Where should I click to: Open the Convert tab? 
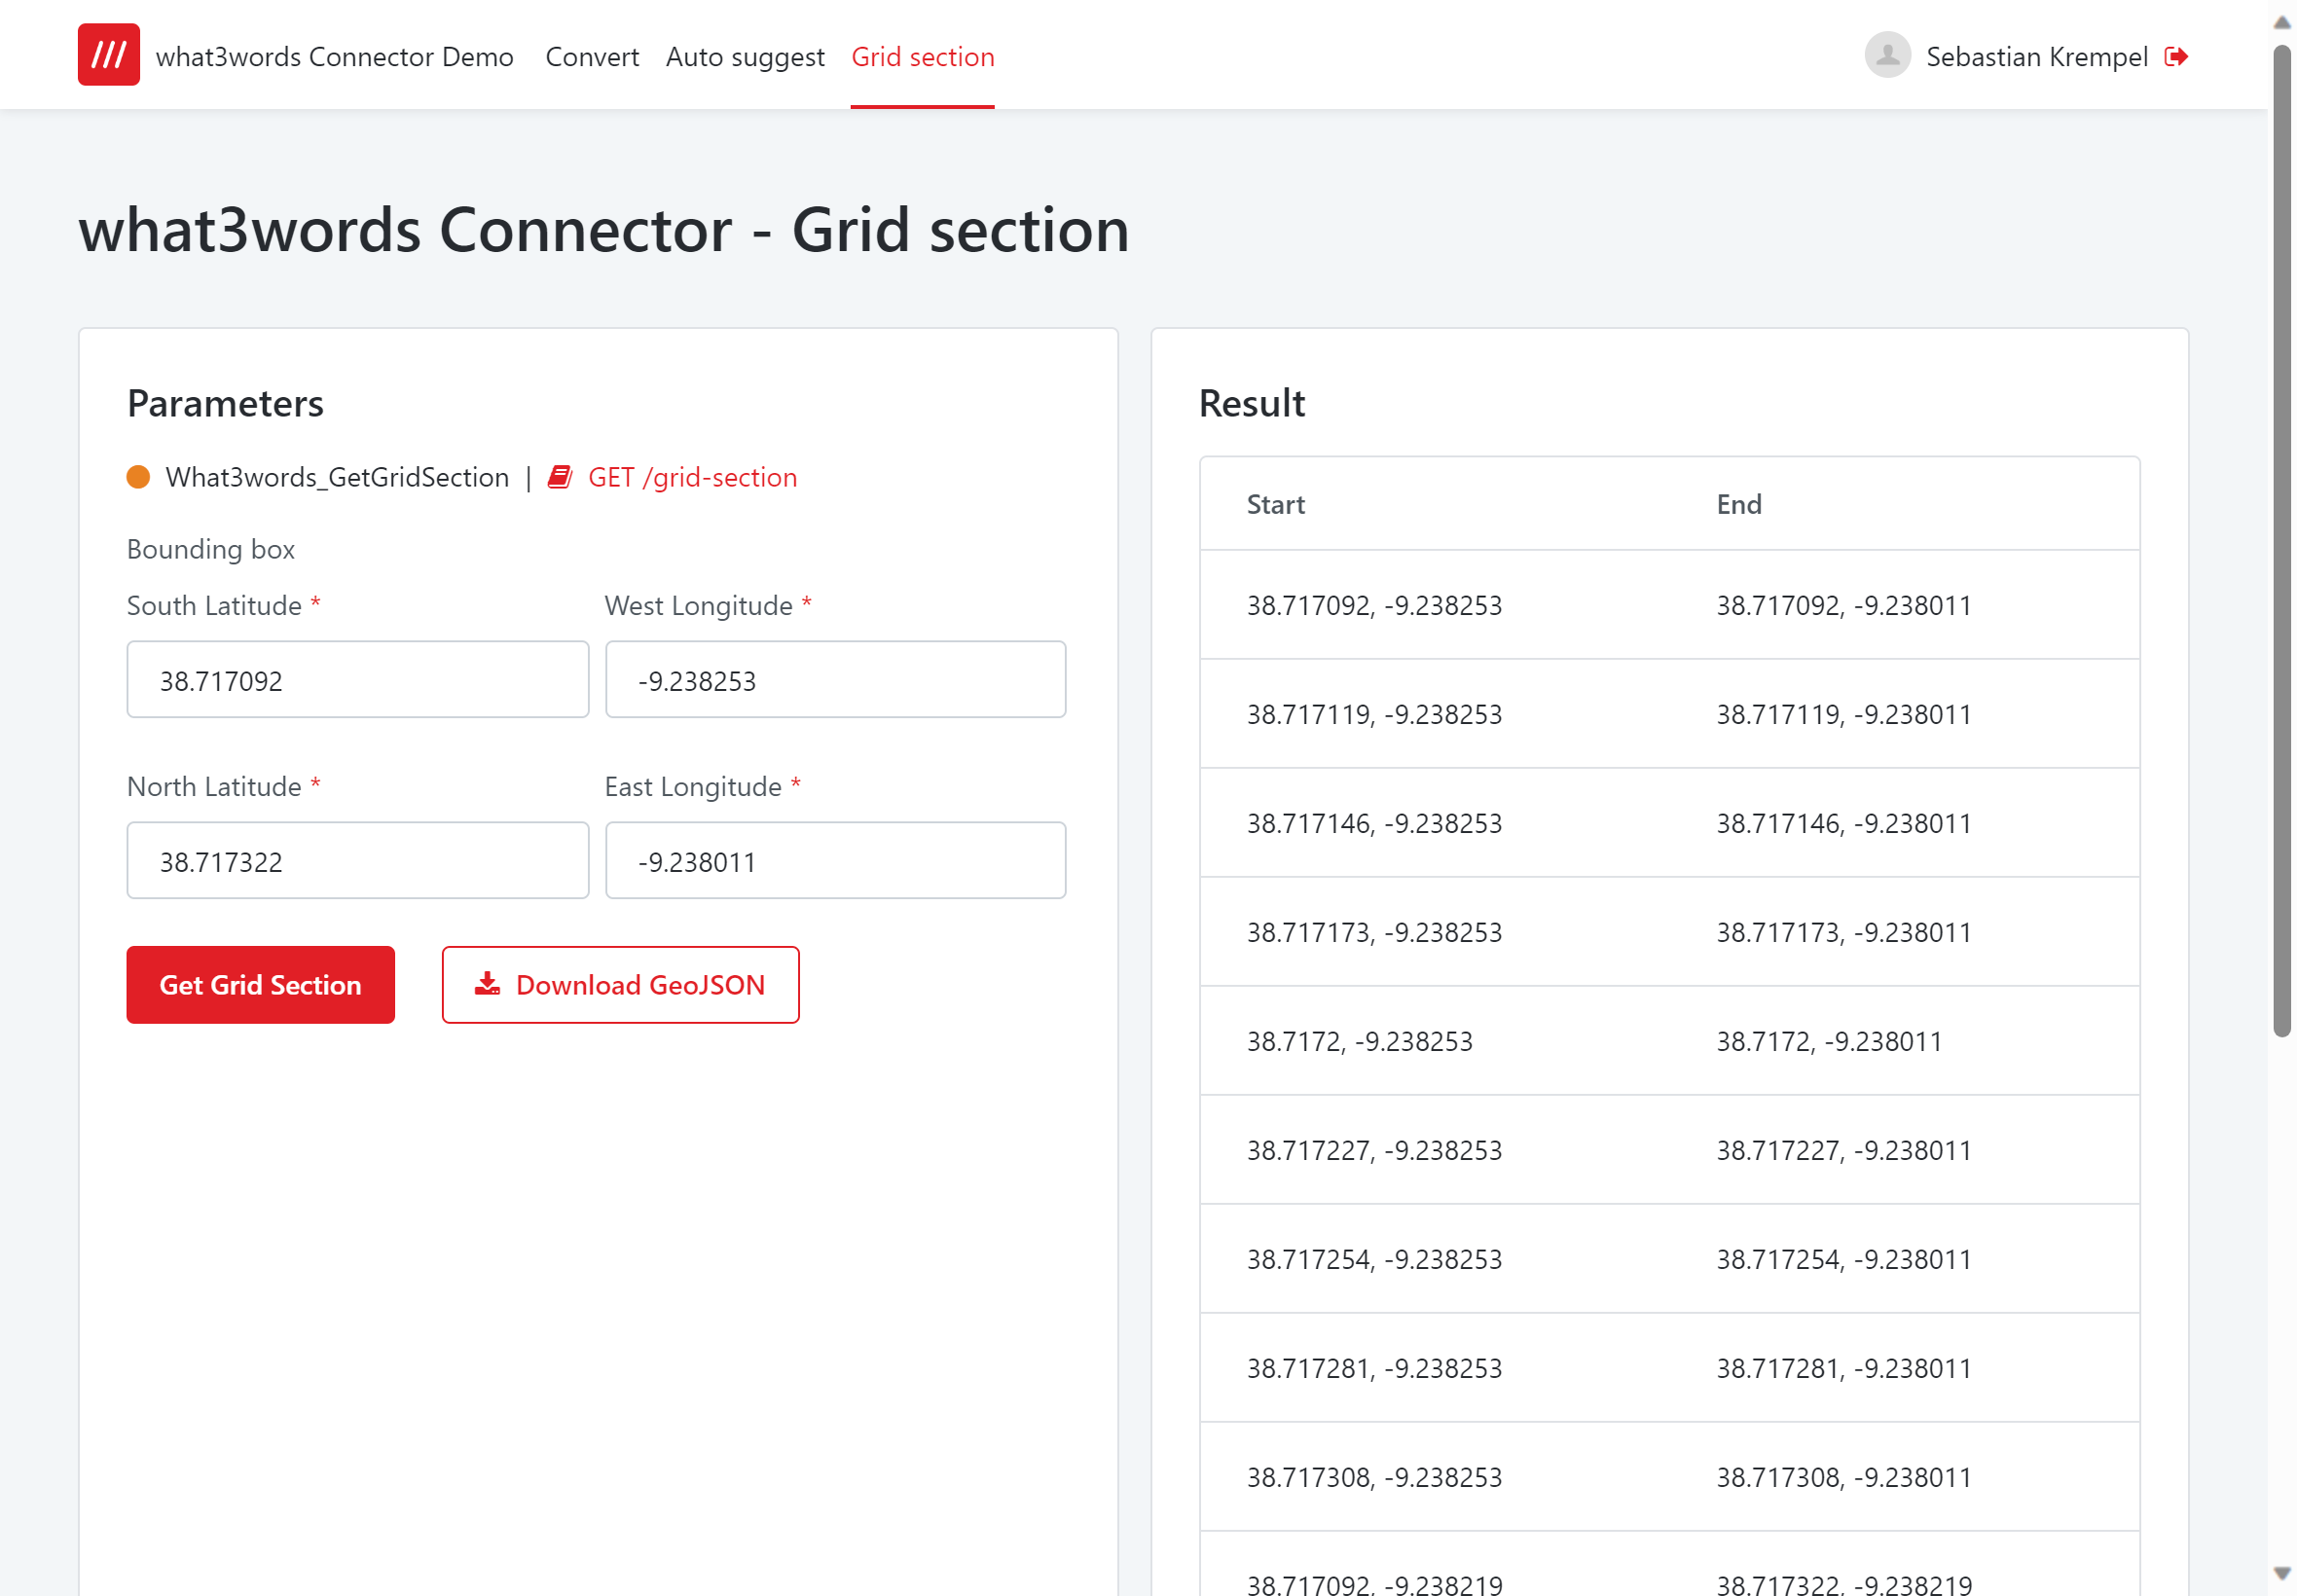(591, 57)
